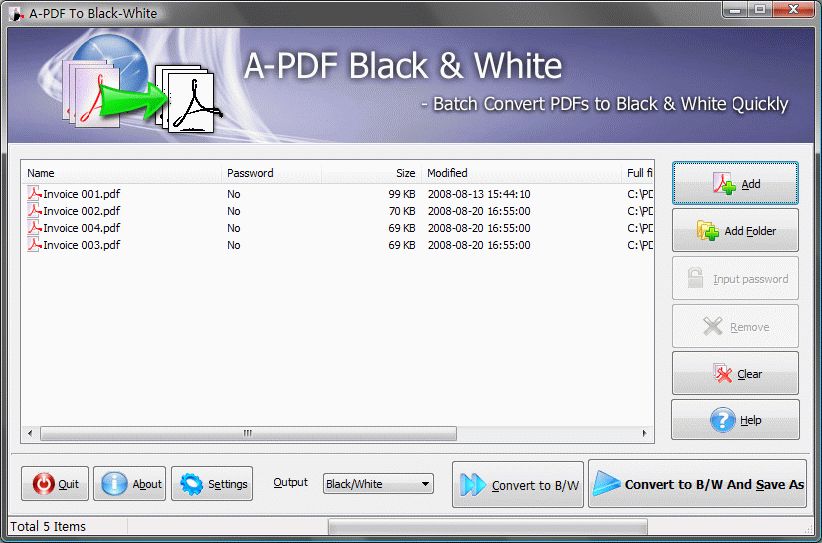Viewport: 822px width, 543px height.
Task: Click Convert to B/W And Save As
Action: tap(698, 484)
